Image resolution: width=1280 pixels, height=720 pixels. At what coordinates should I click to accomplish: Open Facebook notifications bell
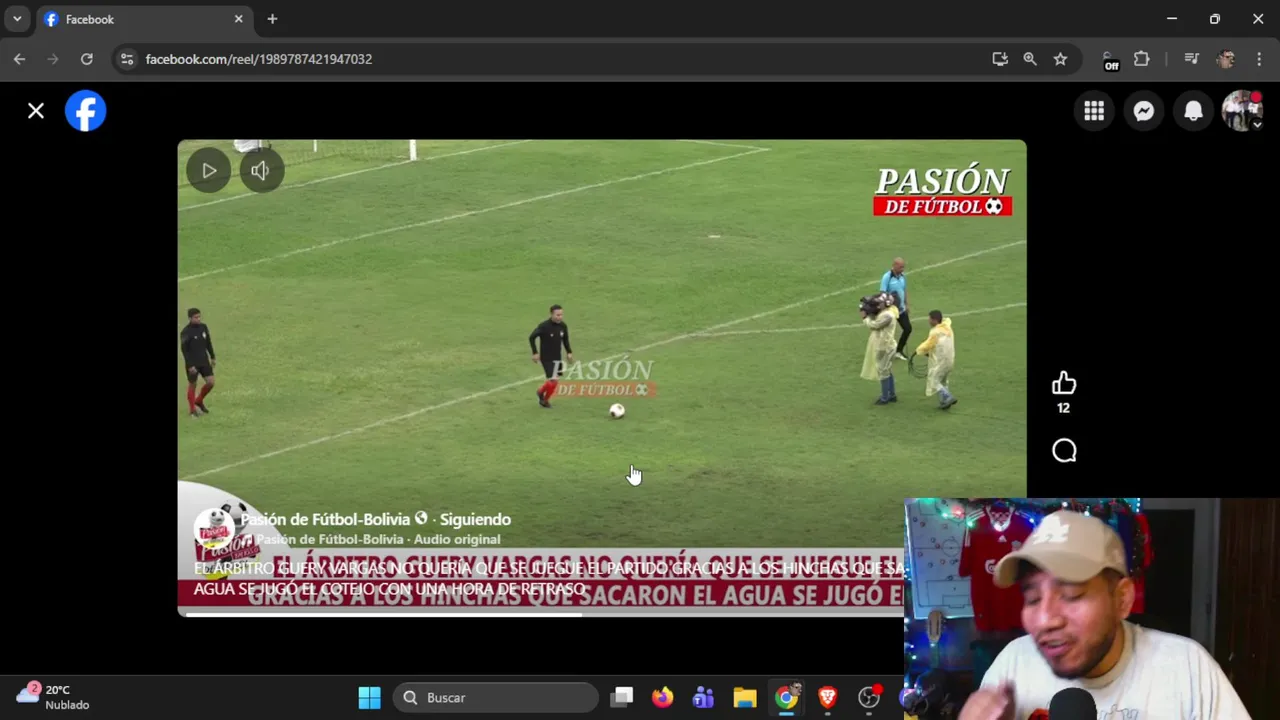pos(1193,111)
